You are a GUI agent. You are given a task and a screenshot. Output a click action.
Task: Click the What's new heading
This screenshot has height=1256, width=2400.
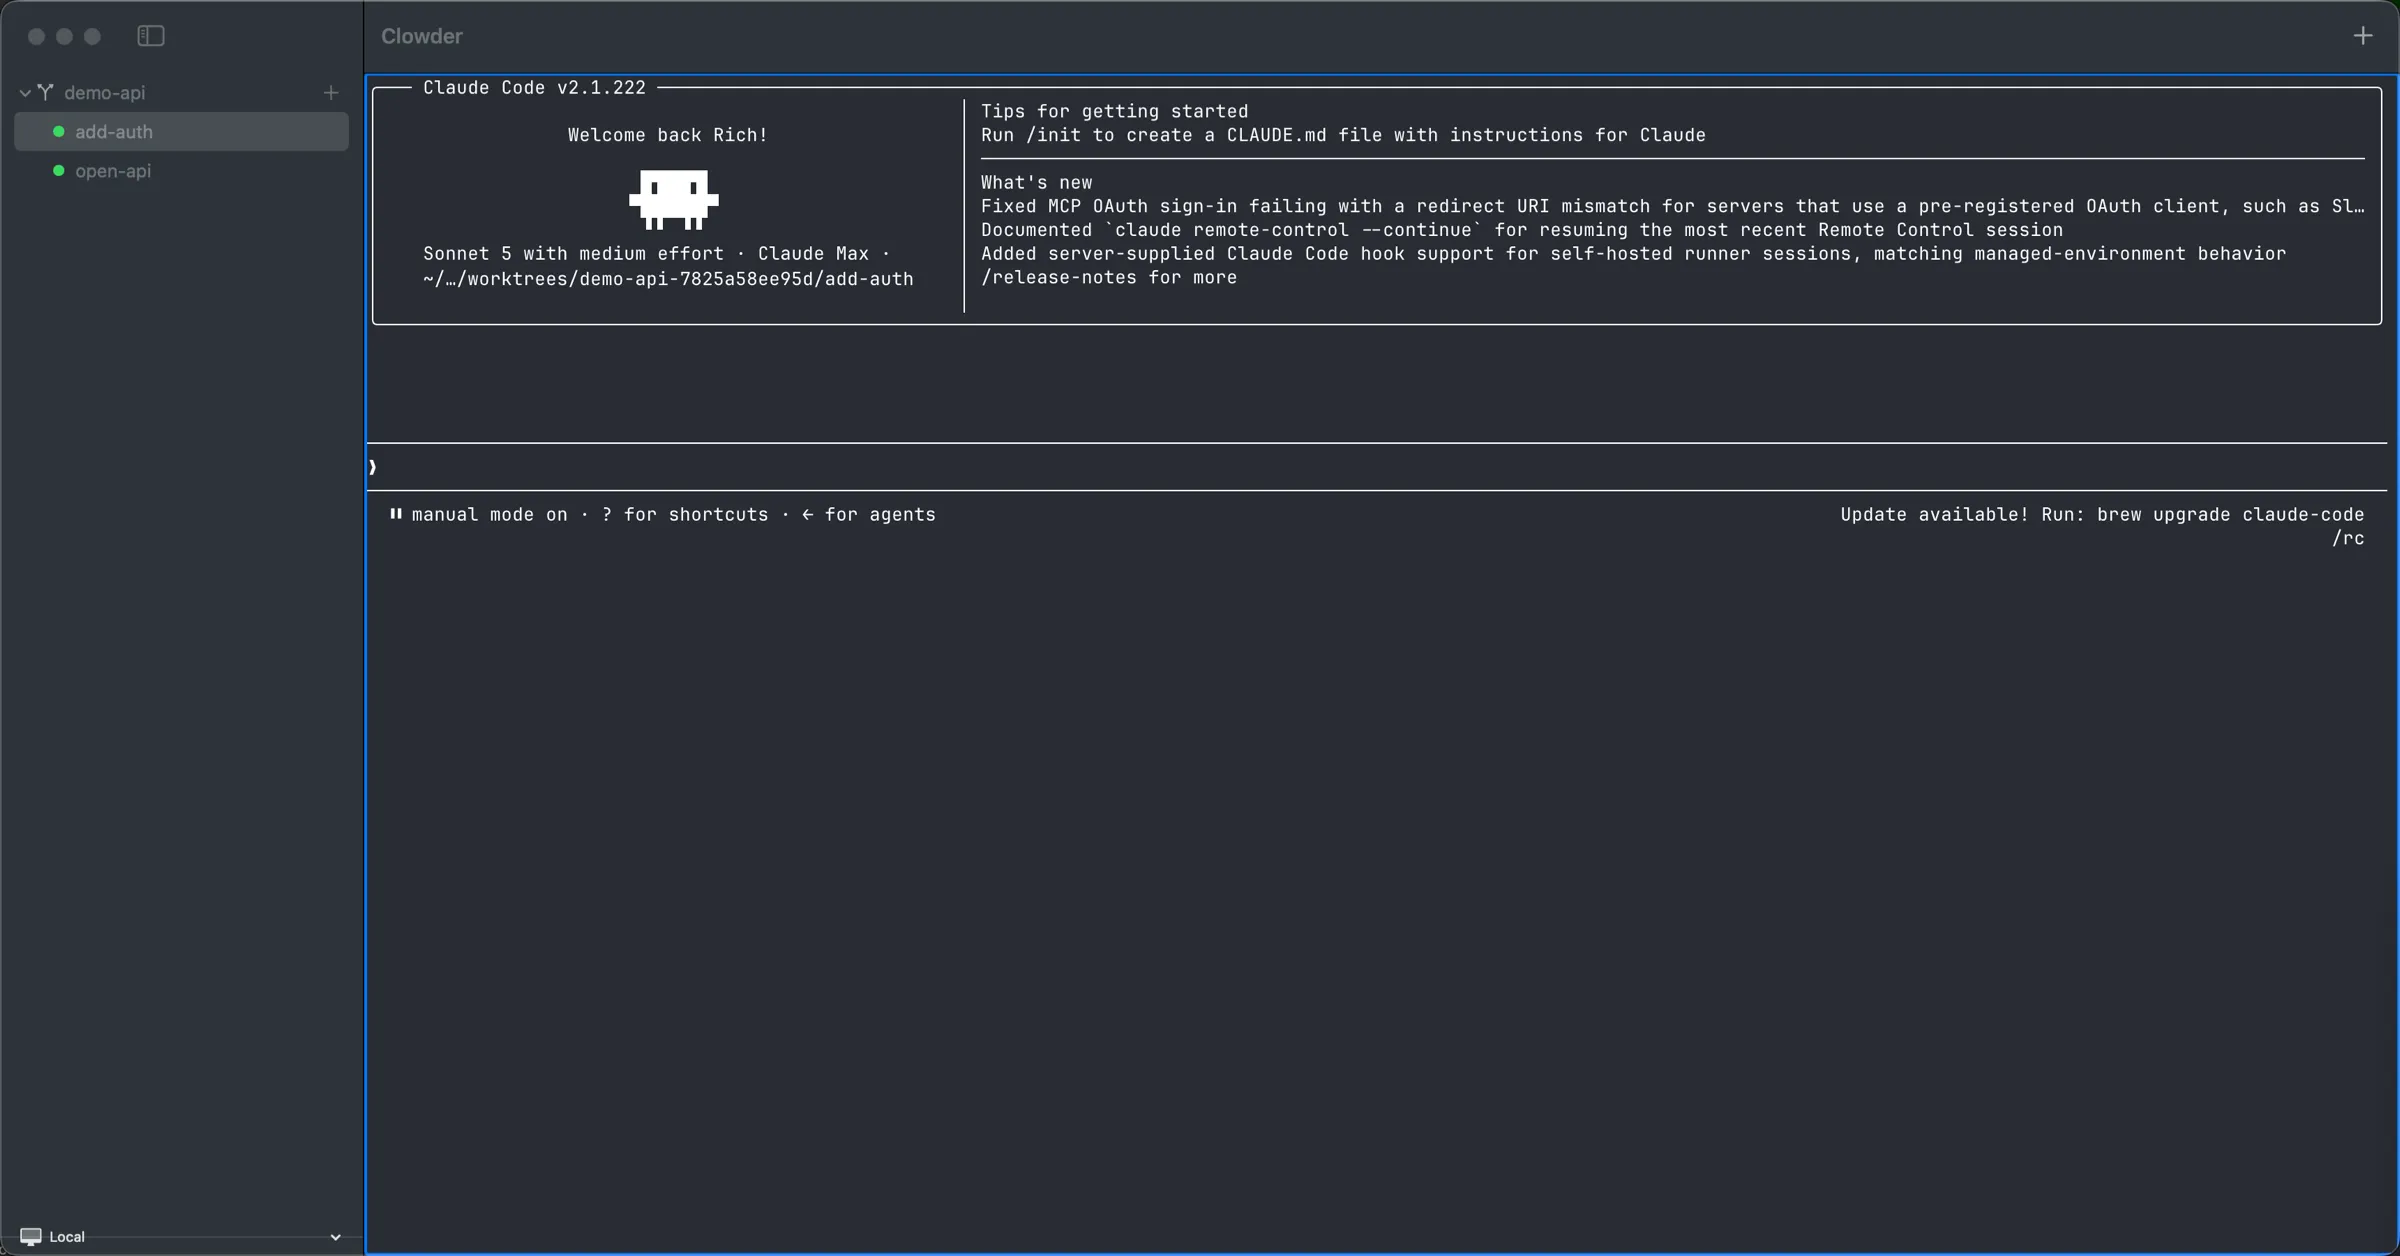[x=1036, y=183]
